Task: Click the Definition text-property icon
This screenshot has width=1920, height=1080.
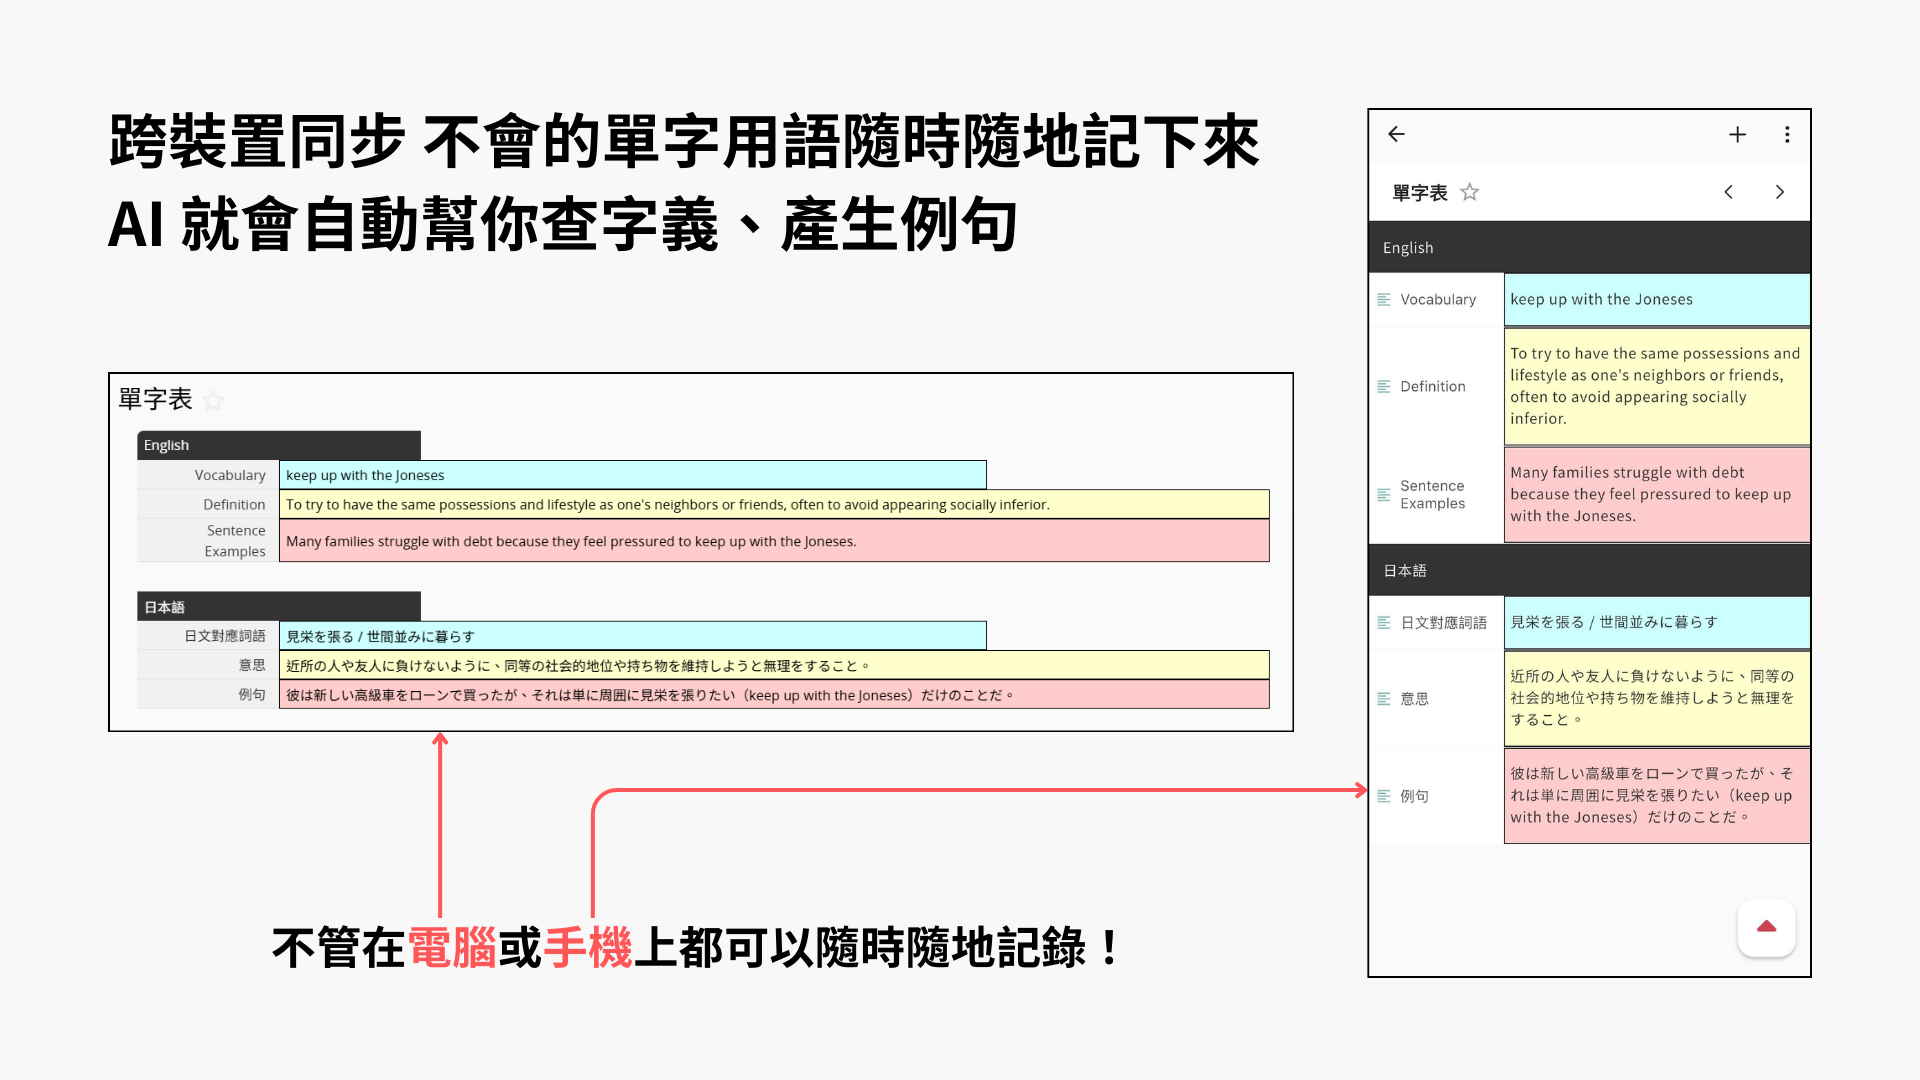Action: point(1385,386)
